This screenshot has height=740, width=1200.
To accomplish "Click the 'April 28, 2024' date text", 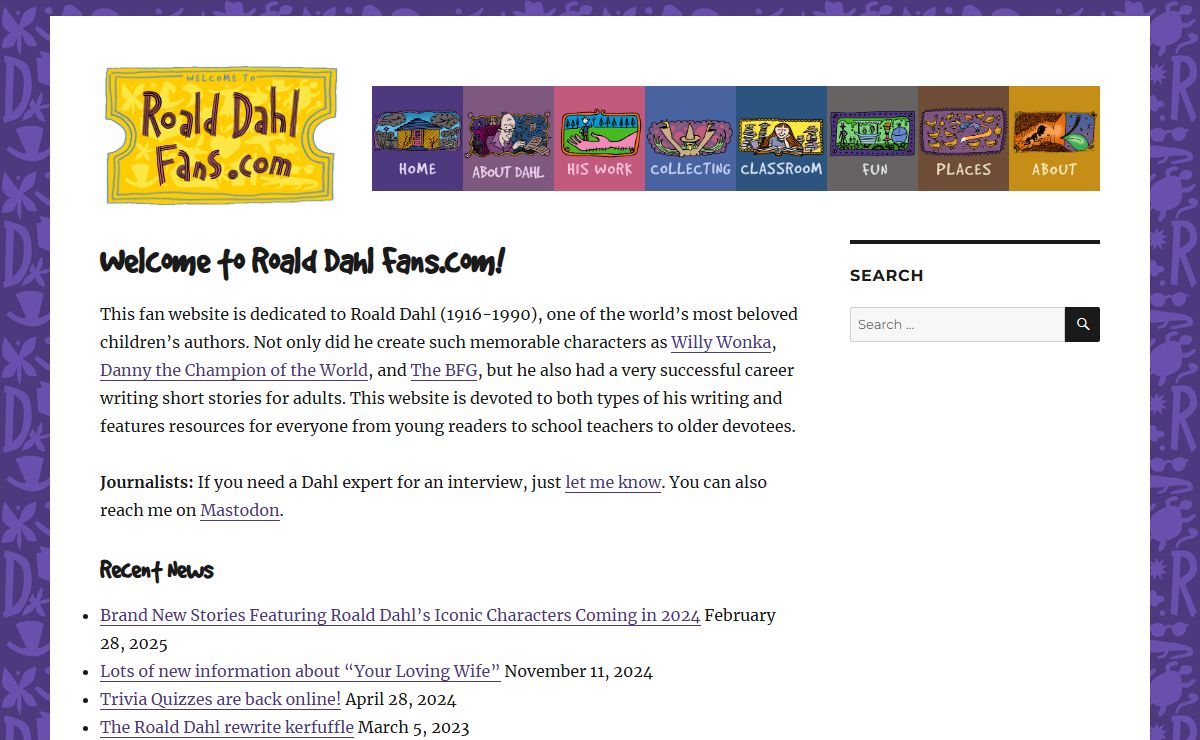I will click(401, 699).
